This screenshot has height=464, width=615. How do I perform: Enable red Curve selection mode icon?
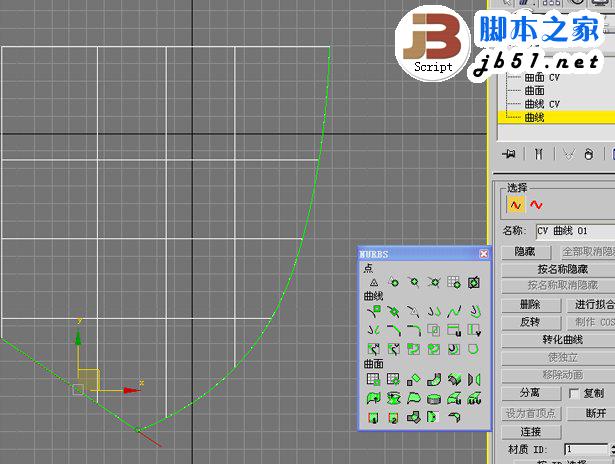point(536,204)
